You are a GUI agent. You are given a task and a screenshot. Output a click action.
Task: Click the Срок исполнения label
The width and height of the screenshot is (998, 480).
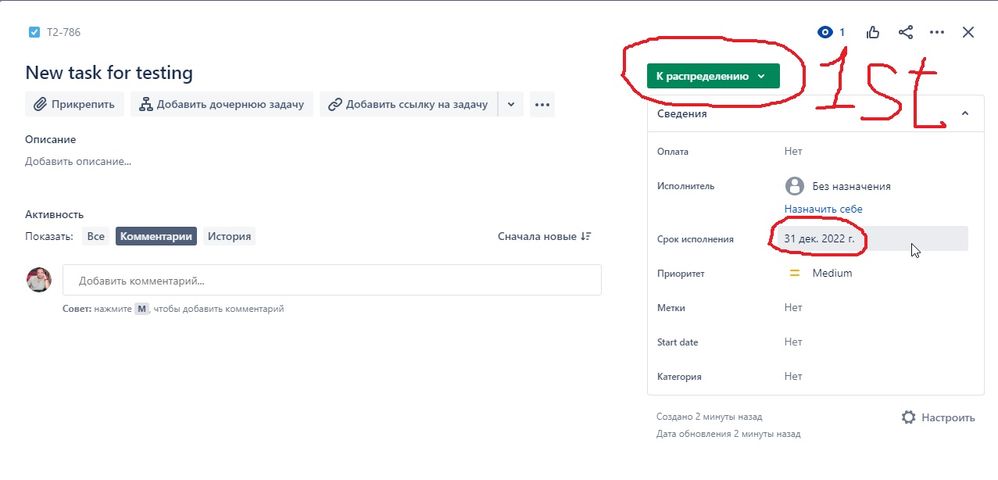695,239
